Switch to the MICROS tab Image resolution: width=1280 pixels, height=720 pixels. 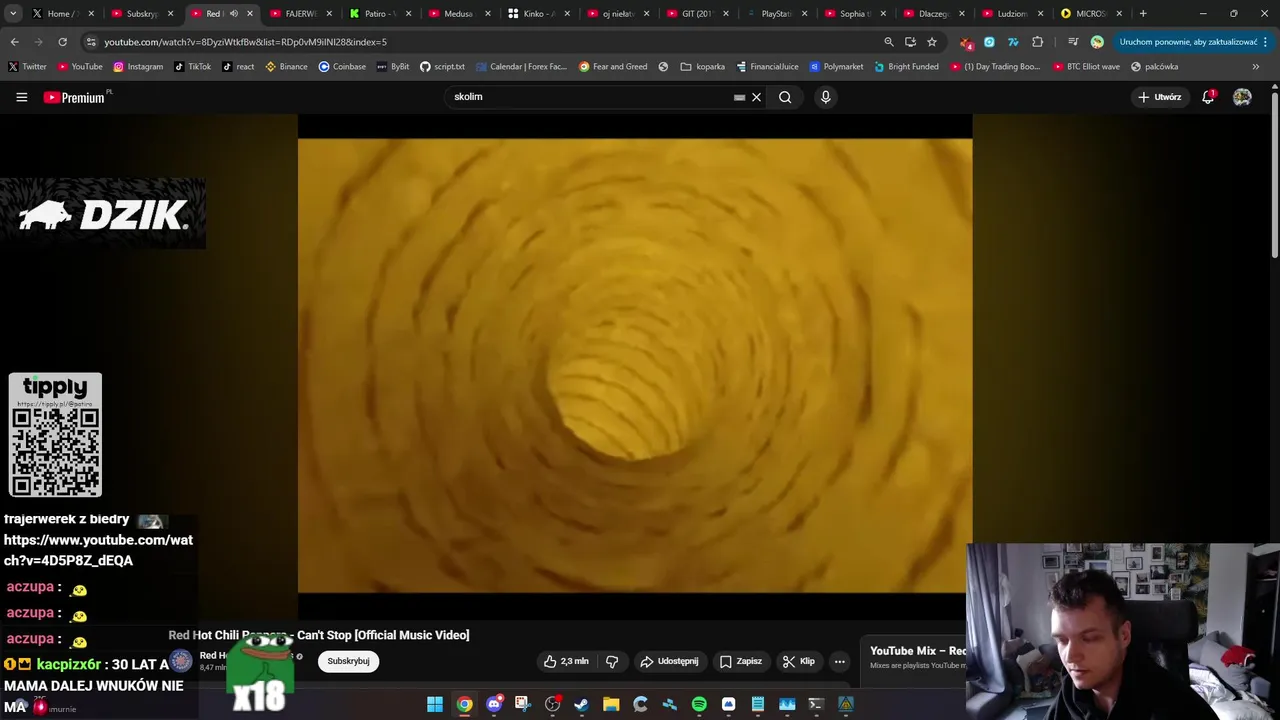[x=1092, y=14]
